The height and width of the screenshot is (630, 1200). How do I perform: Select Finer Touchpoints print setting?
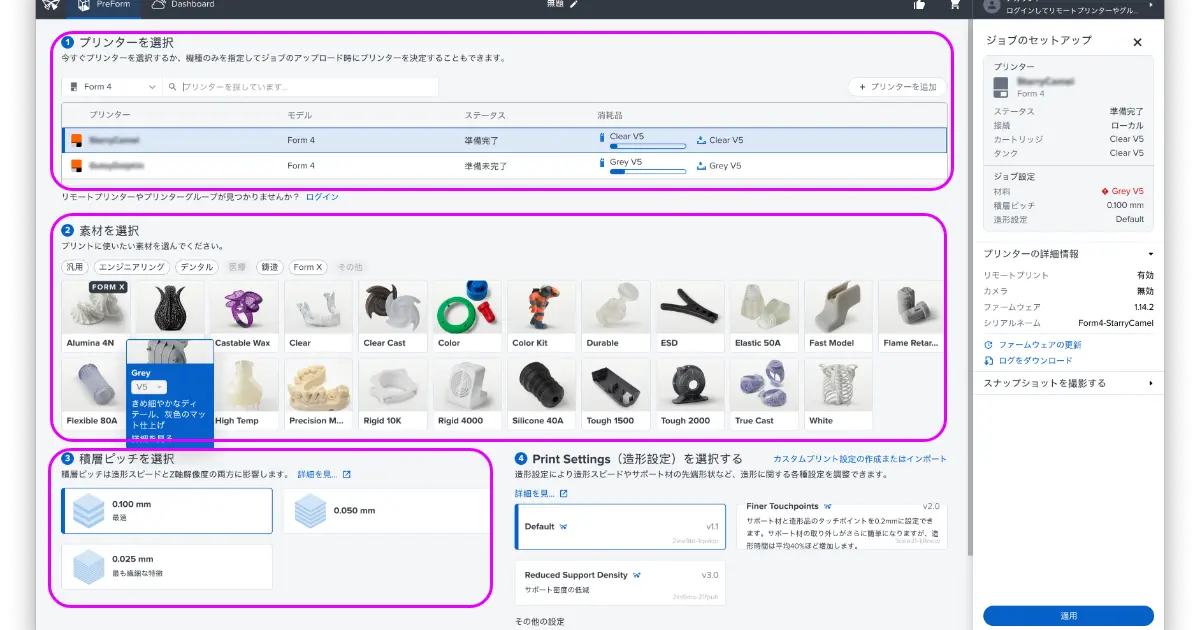tap(843, 525)
